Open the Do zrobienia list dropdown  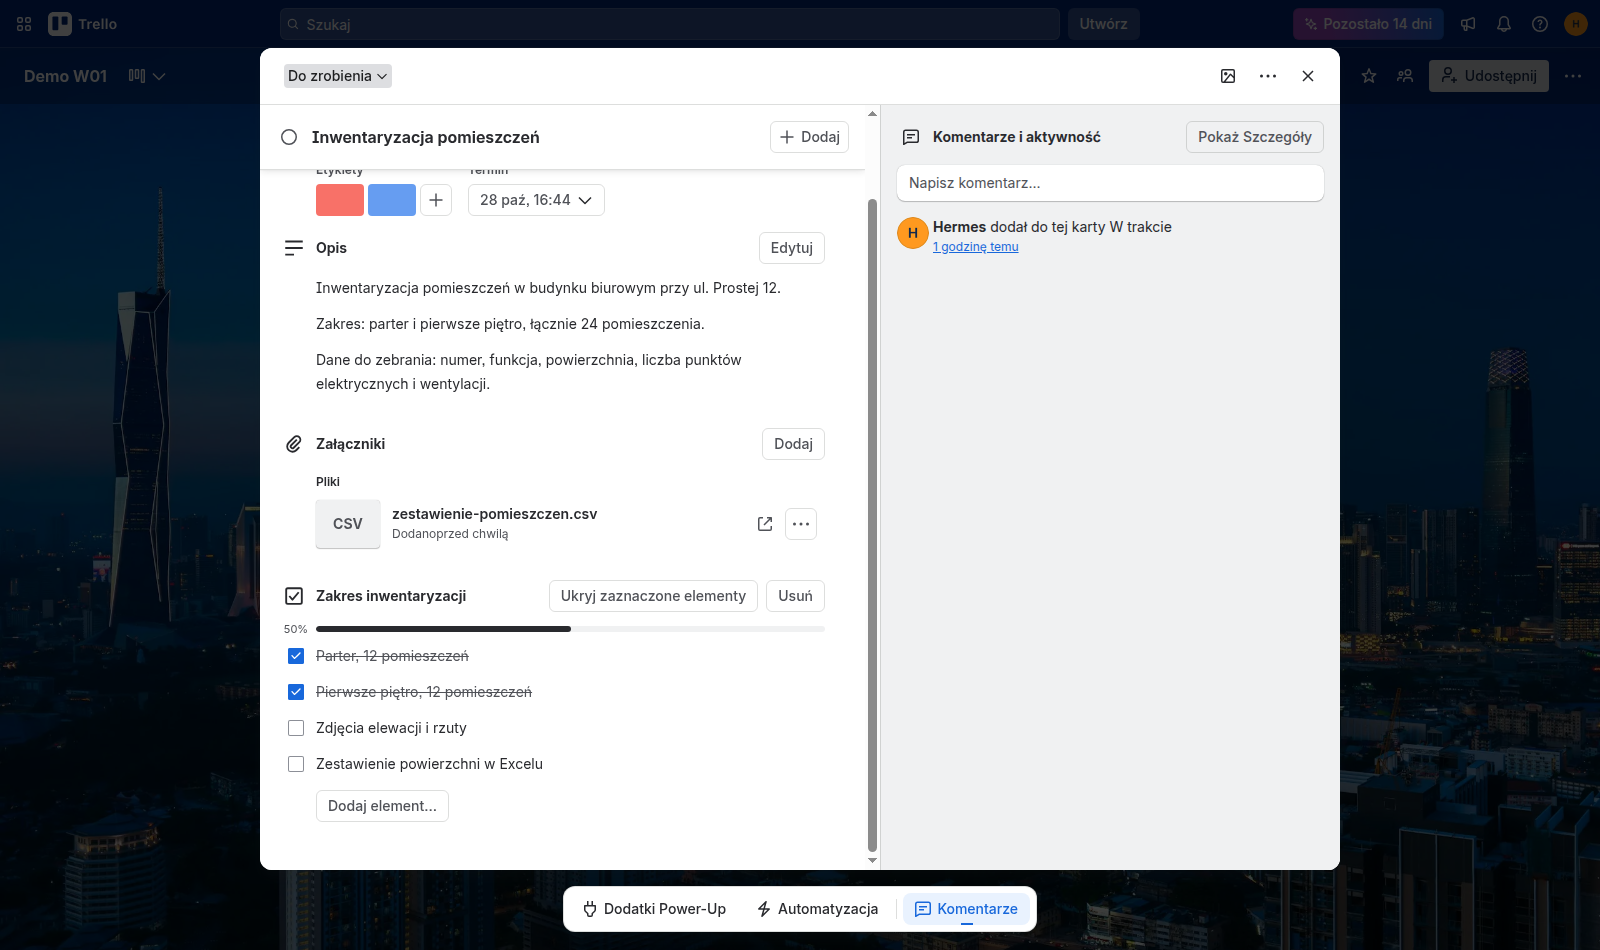tap(338, 76)
